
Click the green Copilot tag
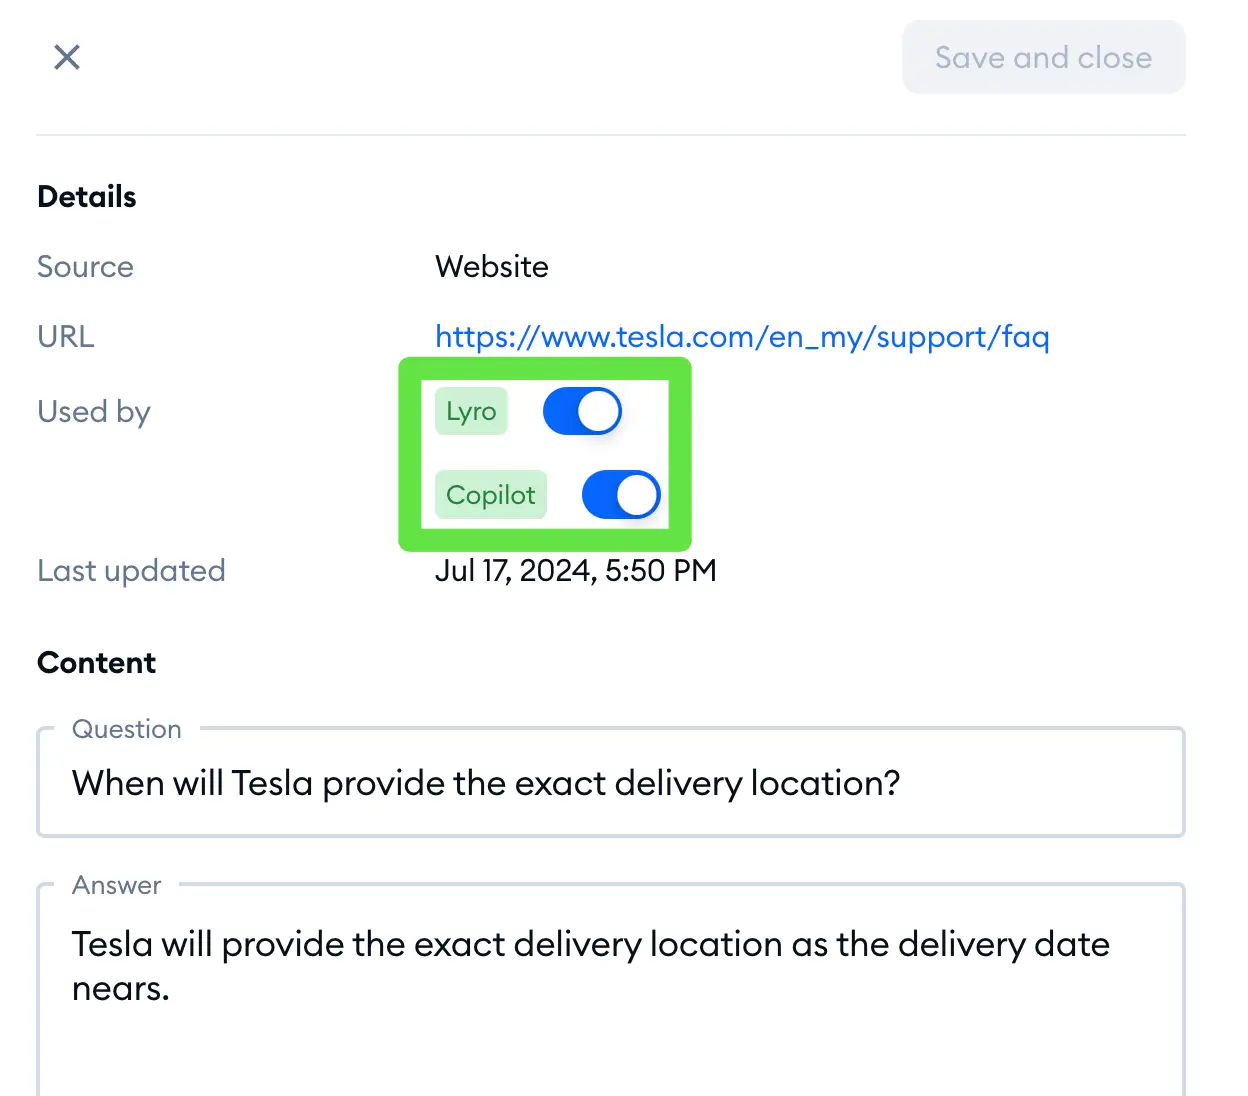click(x=491, y=494)
